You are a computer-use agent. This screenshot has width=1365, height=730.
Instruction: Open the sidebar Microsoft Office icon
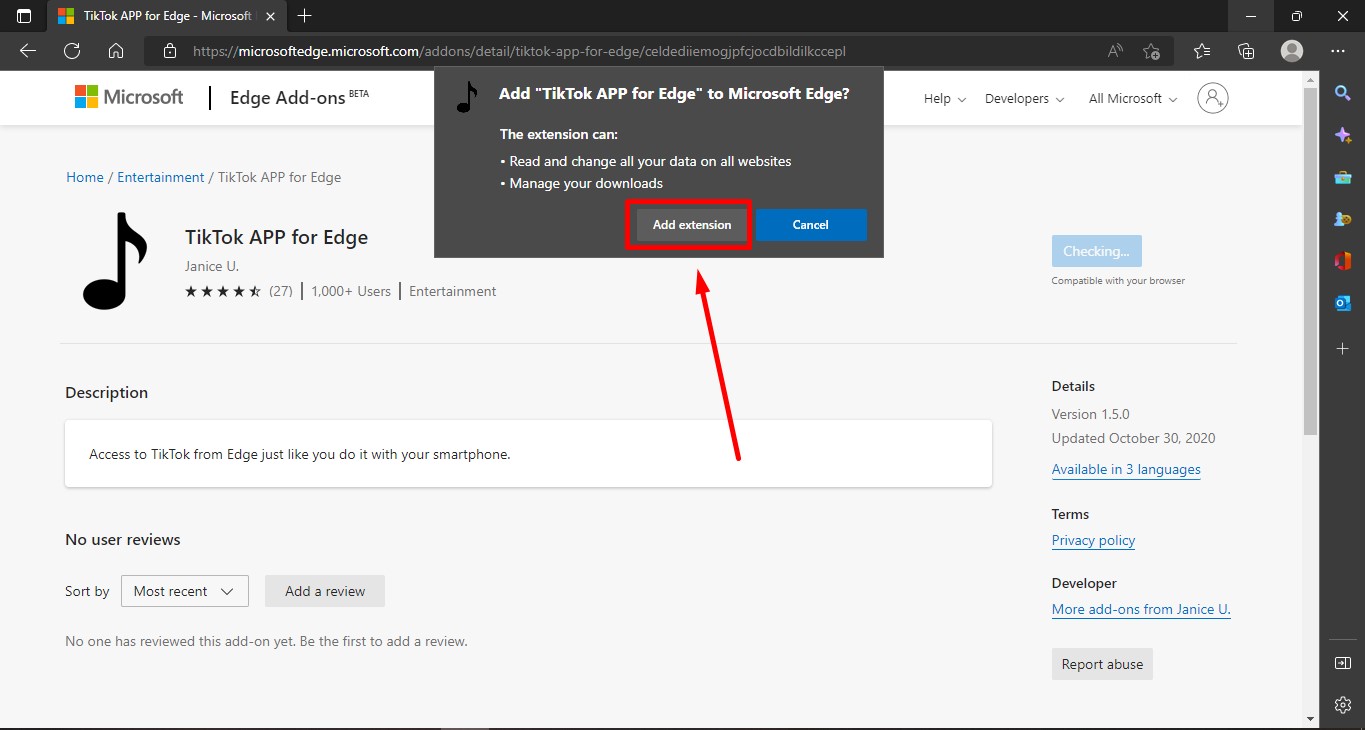point(1343,261)
